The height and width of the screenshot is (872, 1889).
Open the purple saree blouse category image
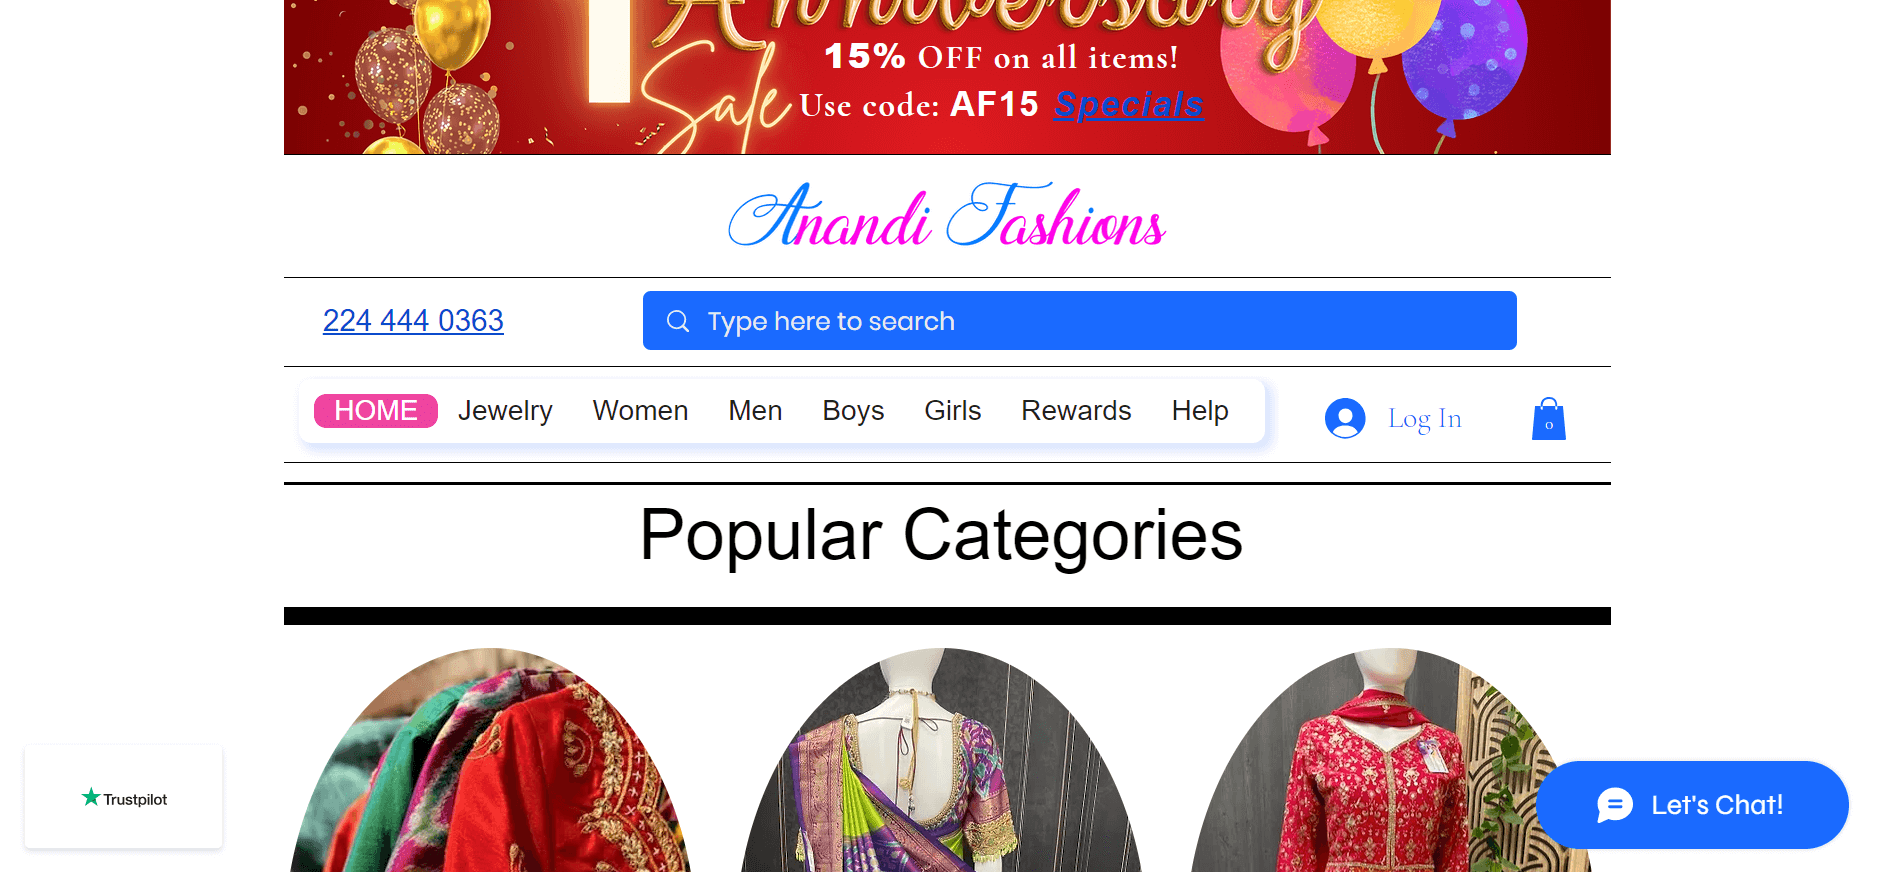coord(941,761)
